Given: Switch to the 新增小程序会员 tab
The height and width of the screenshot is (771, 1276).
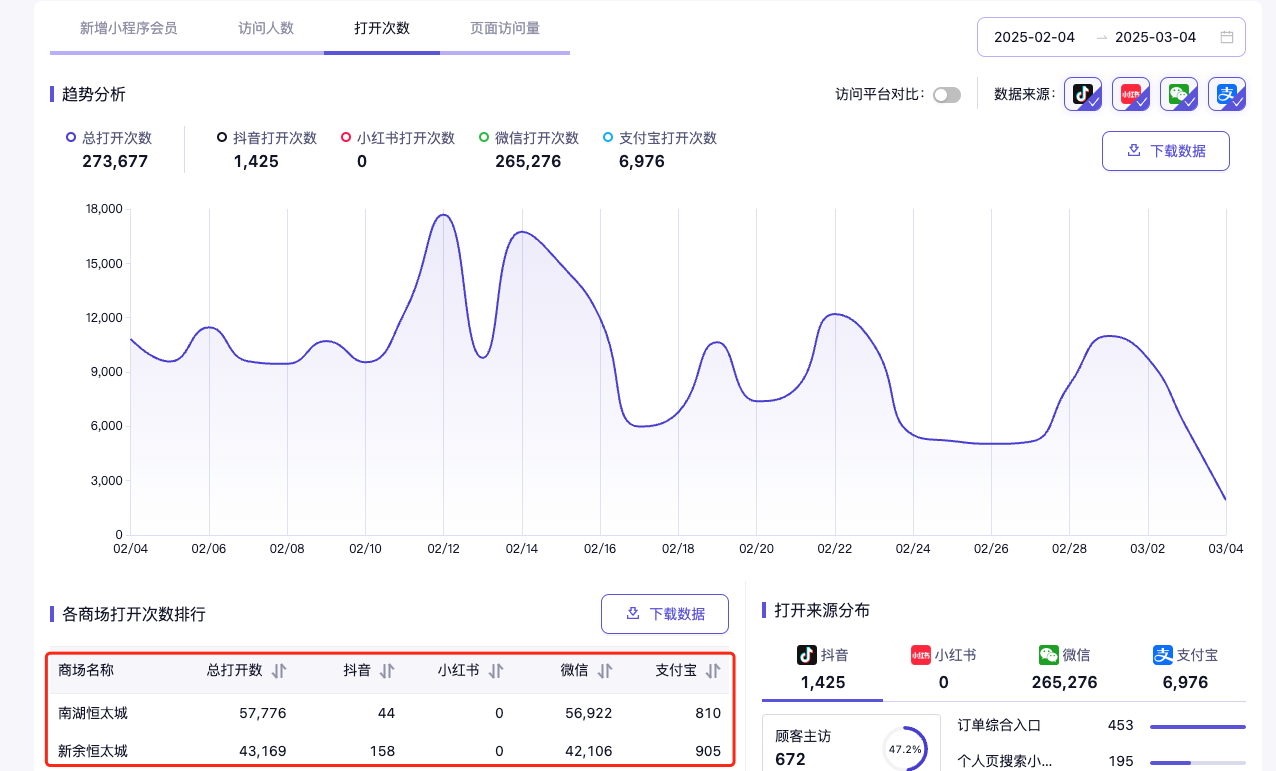Looking at the screenshot, I should 129,28.
